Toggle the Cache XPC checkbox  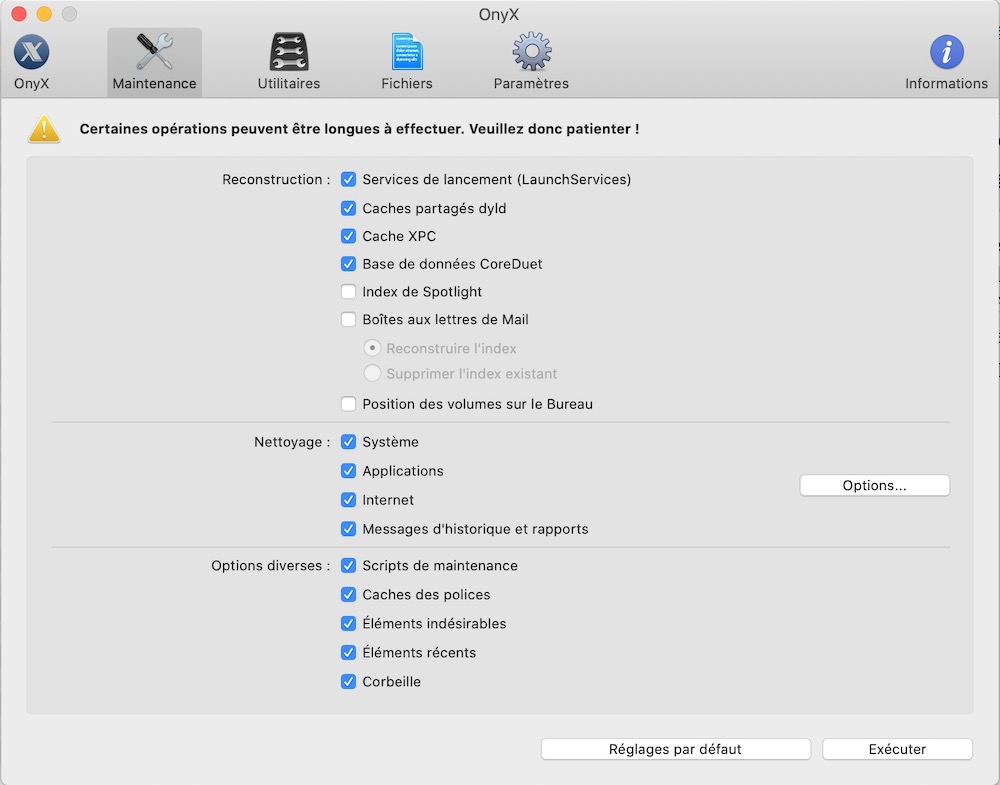coord(348,236)
